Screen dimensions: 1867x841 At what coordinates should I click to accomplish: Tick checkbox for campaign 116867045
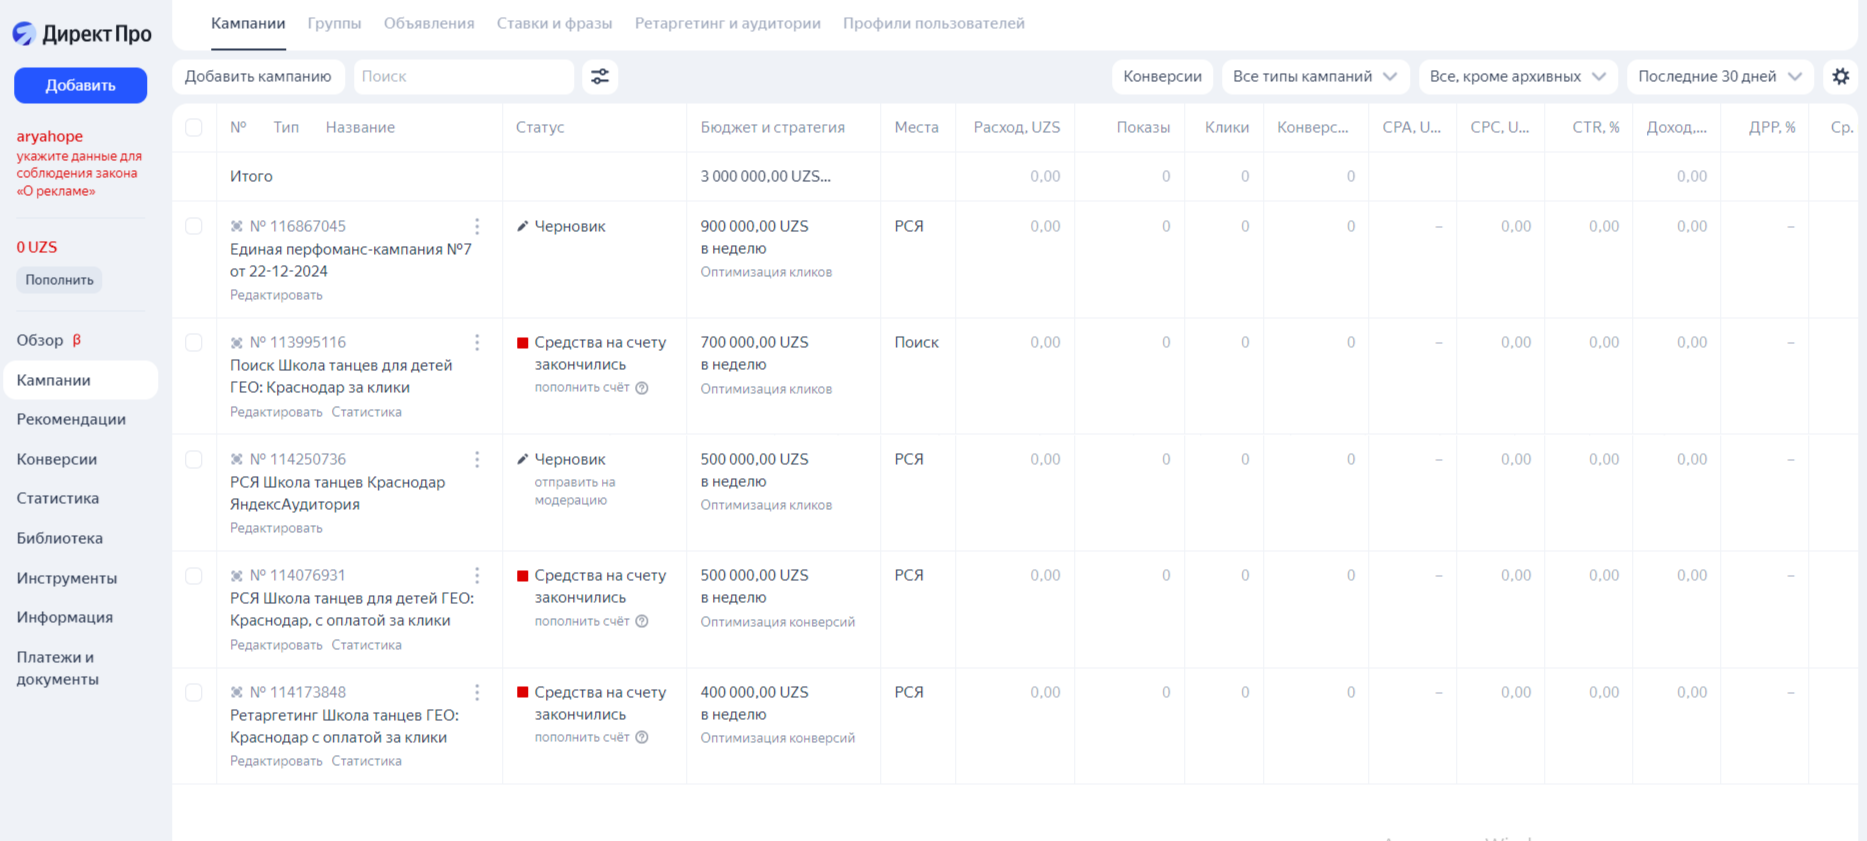point(194,227)
